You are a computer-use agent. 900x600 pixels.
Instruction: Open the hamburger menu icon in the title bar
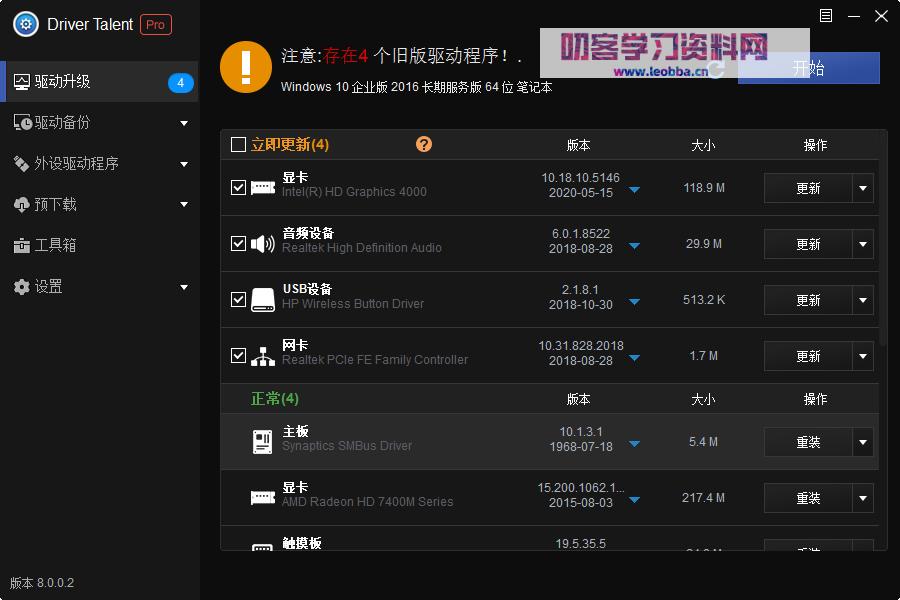(x=825, y=16)
